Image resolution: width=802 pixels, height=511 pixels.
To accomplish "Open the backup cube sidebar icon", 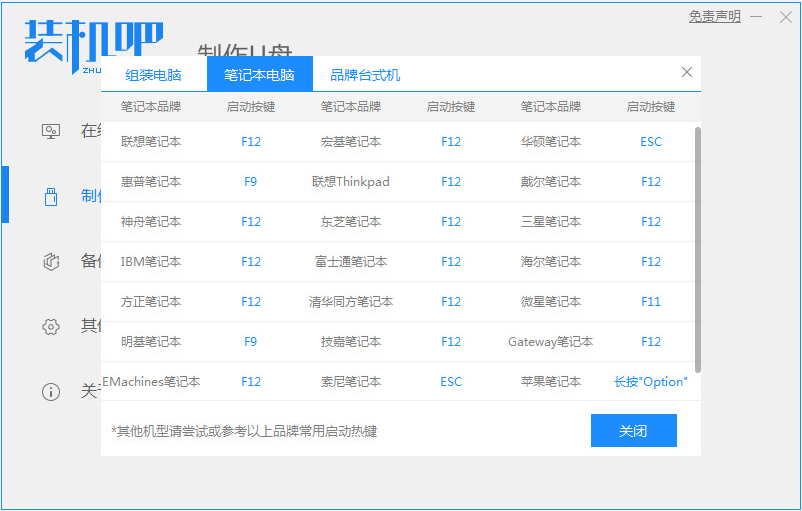I will tap(51, 261).
